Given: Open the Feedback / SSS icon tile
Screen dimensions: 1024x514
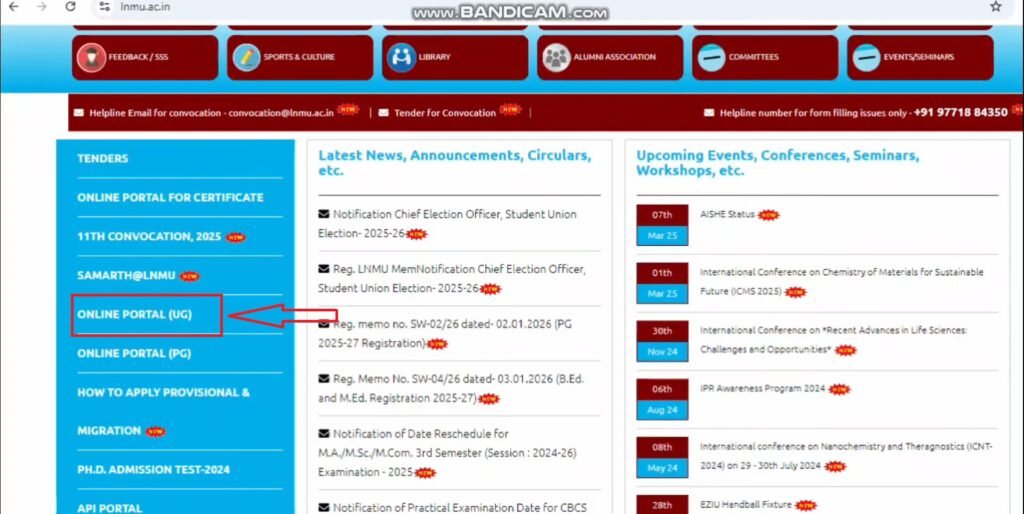Looking at the screenshot, I should point(91,57).
